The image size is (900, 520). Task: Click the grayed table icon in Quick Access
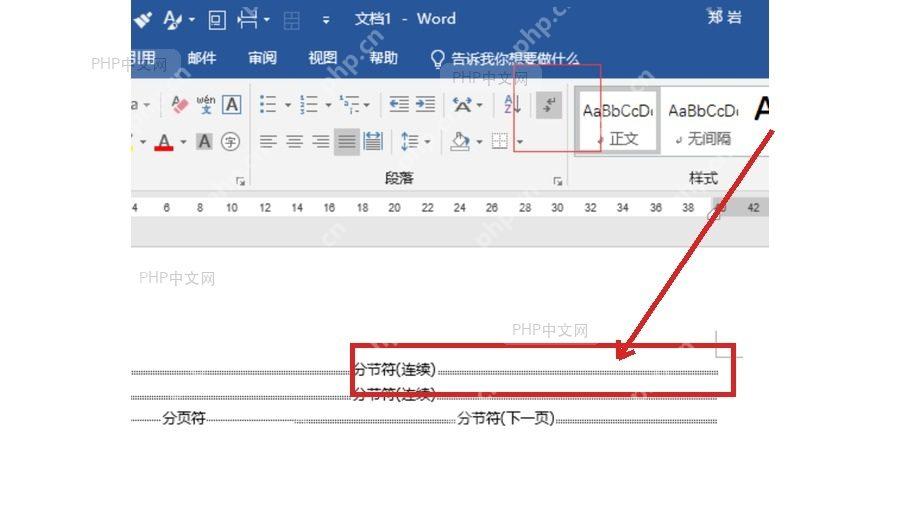pyautogui.click(x=292, y=21)
